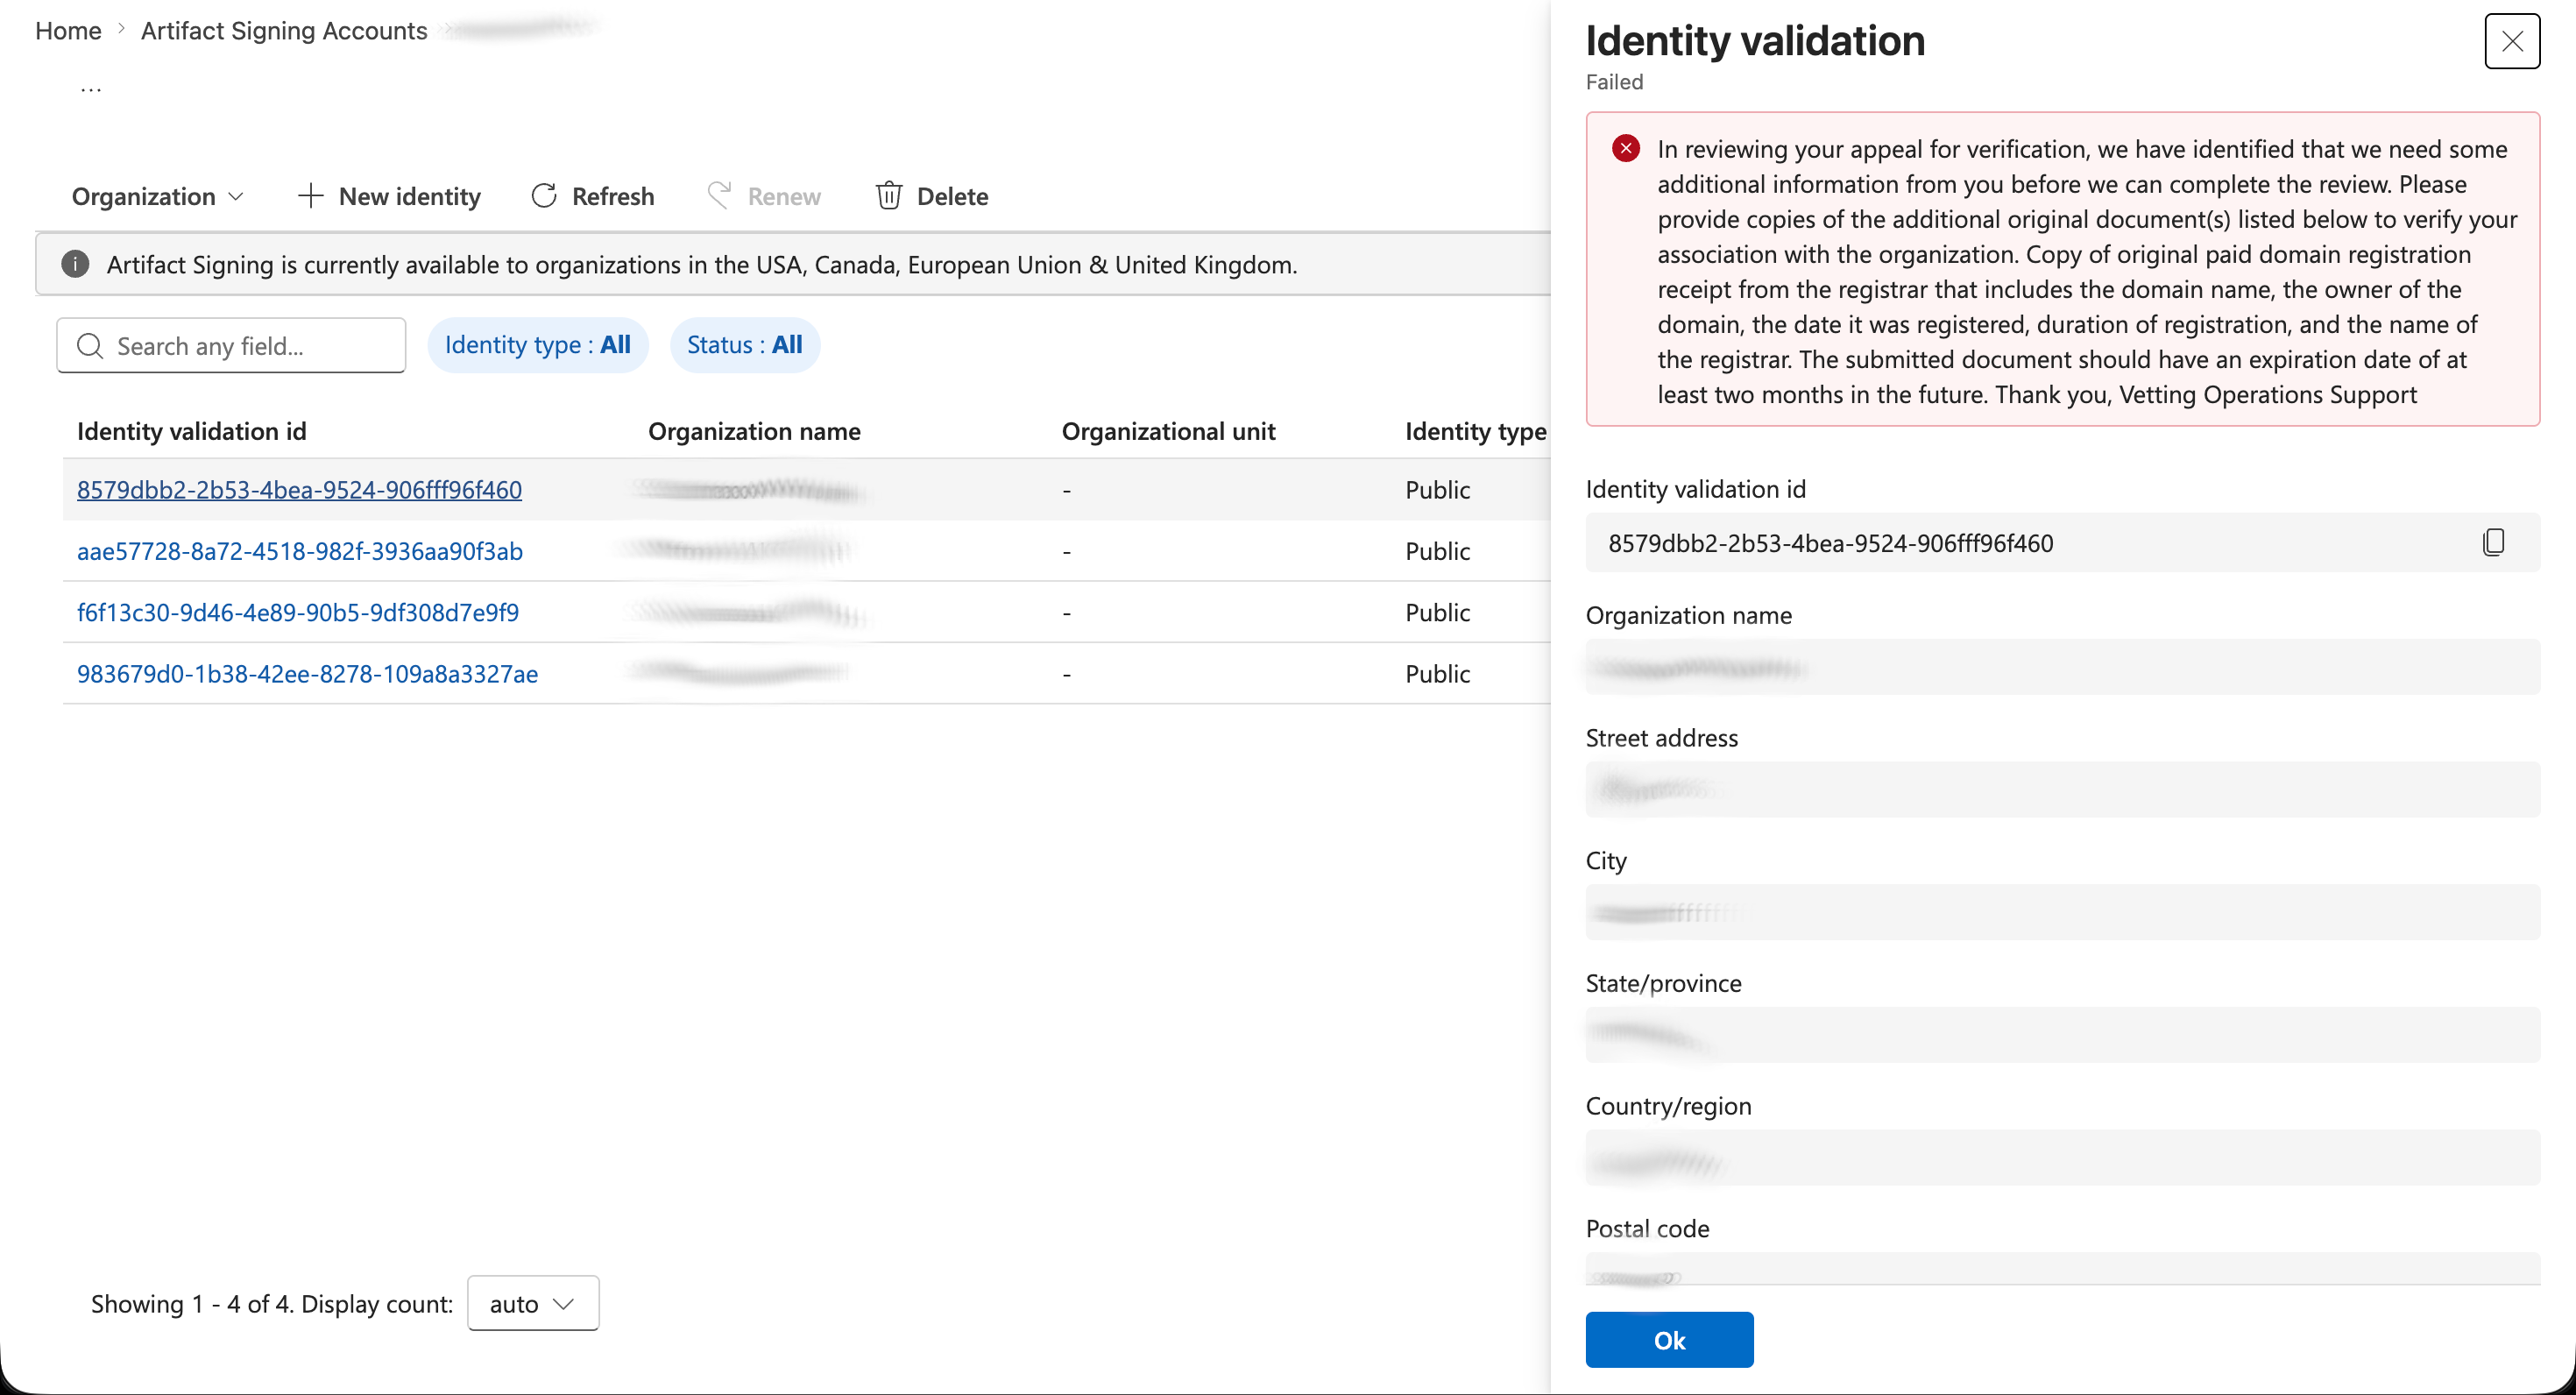Click the red error icon in failure message
Viewport: 2576px width, 1395px height.
tap(1626, 149)
